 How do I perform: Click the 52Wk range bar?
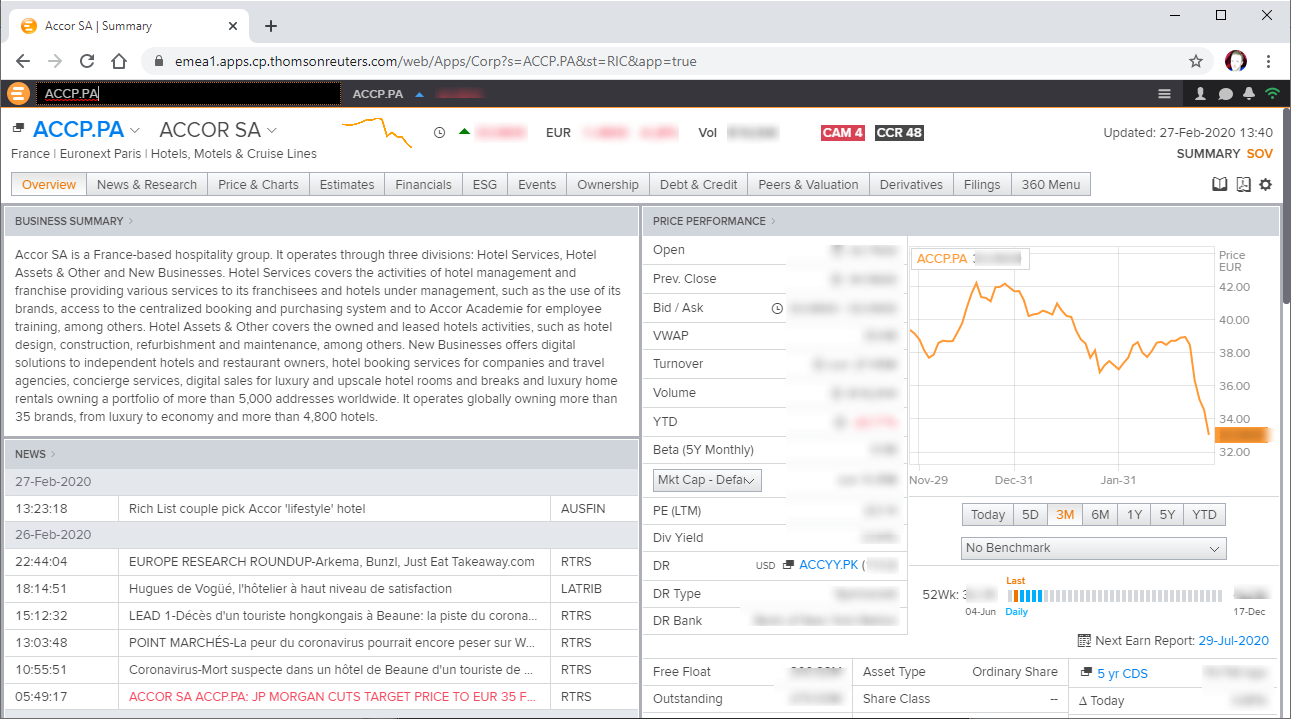click(x=1113, y=596)
